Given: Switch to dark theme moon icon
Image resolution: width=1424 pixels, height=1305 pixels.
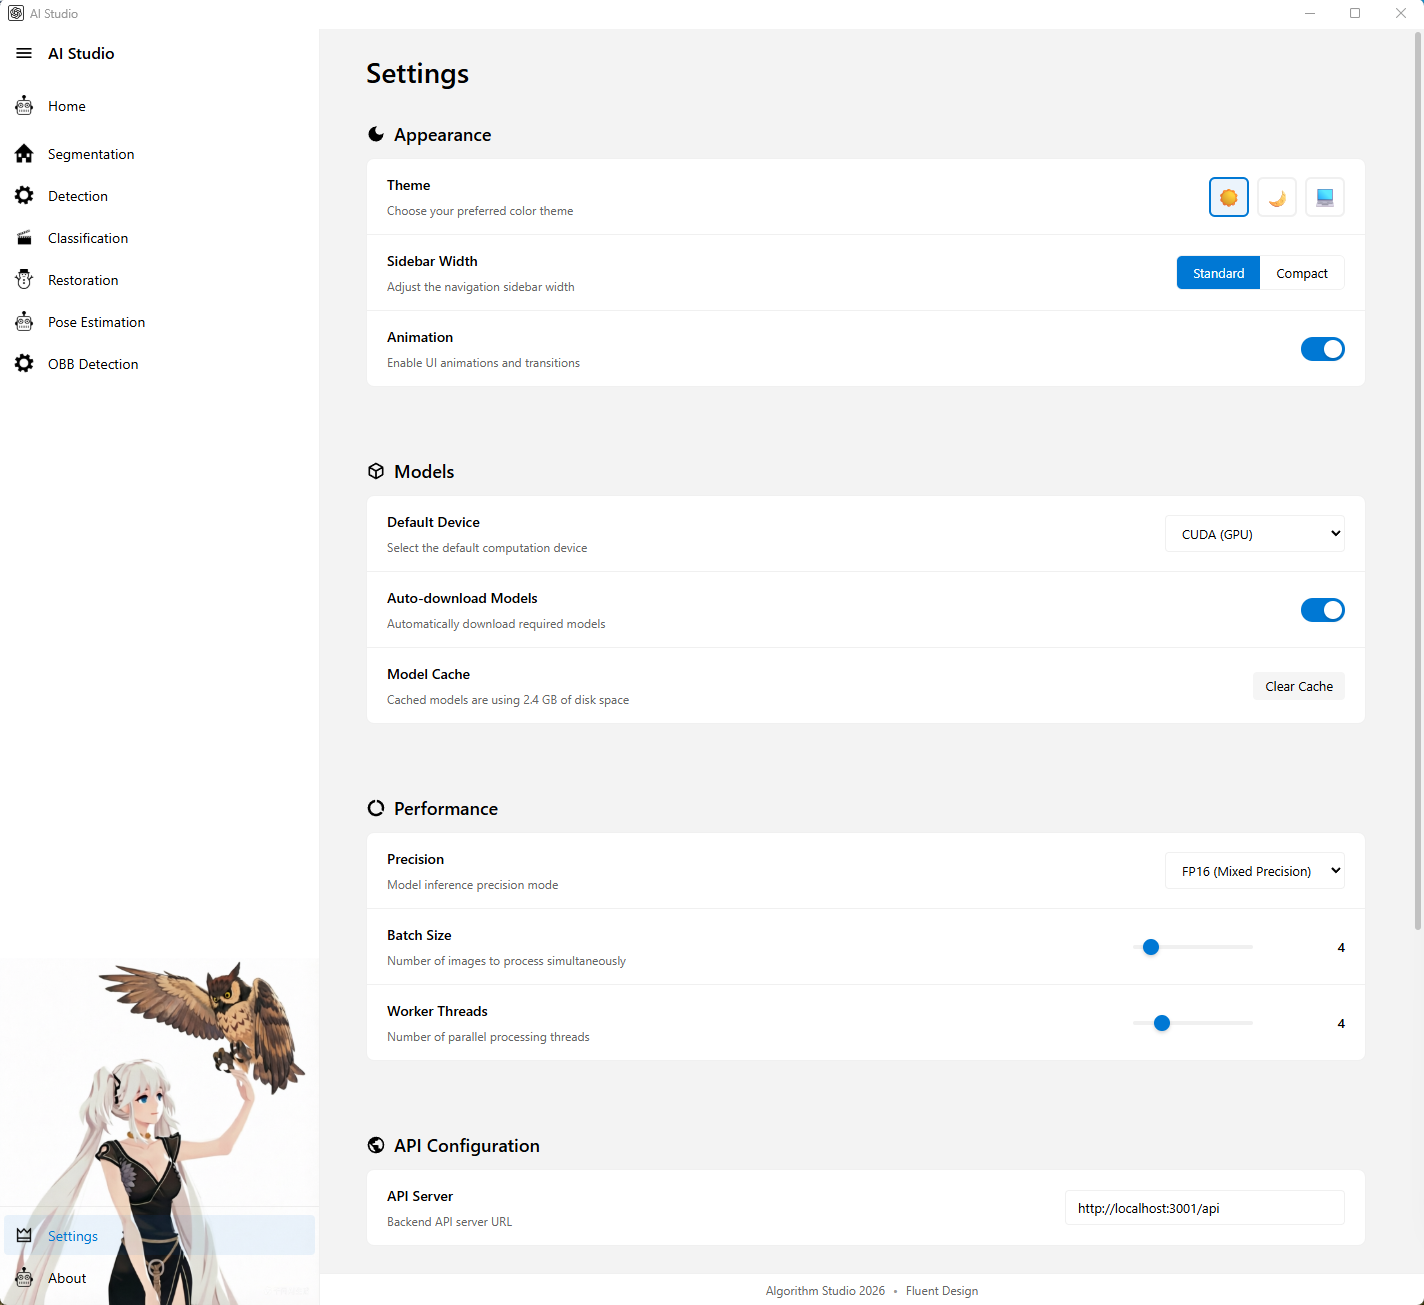Looking at the screenshot, I should click(1276, 197).
